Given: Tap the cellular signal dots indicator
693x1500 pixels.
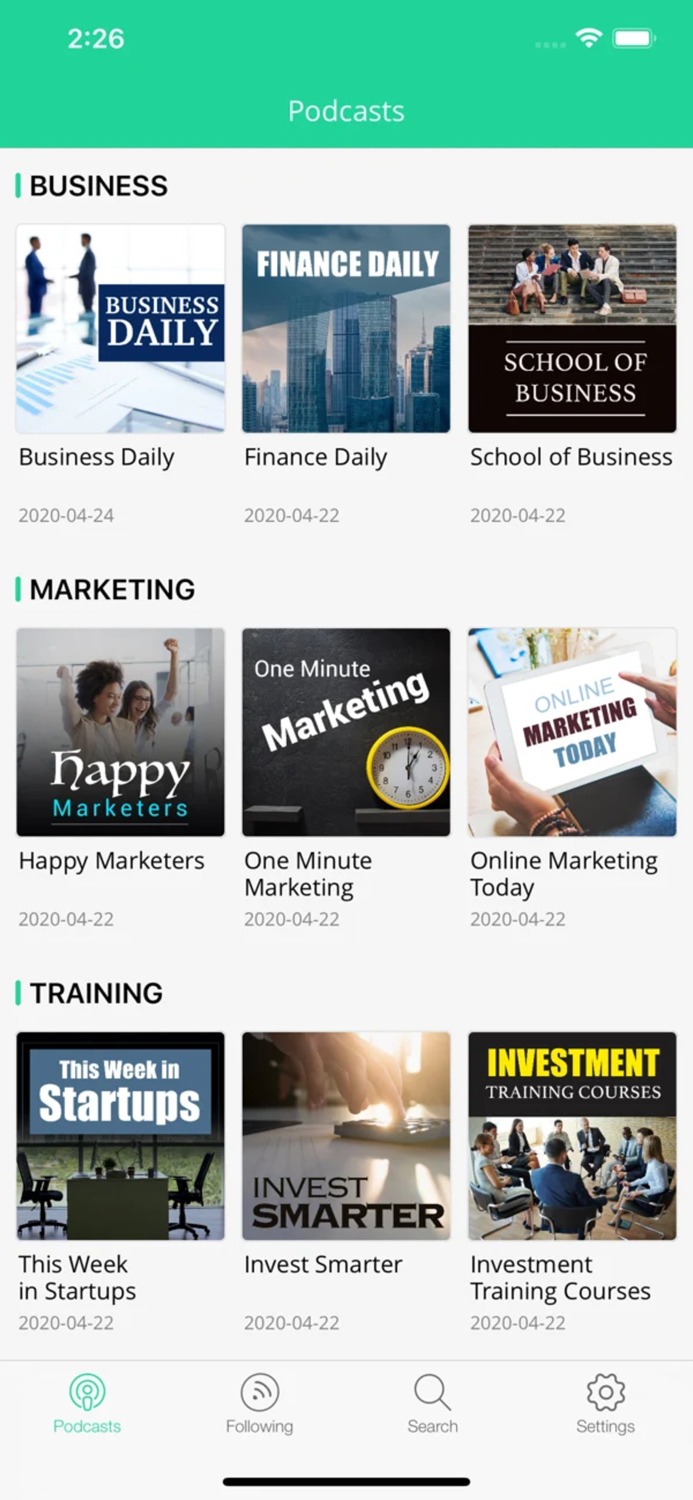Looking at the screenshot, I should 549,42.
